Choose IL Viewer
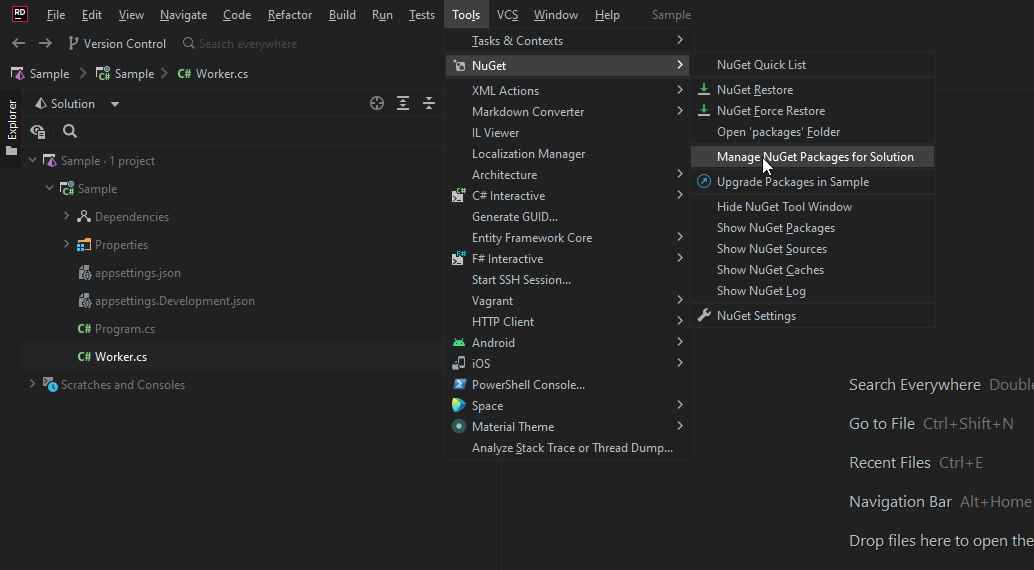This screenshot has width=1034, height=570. click(569, 133)
